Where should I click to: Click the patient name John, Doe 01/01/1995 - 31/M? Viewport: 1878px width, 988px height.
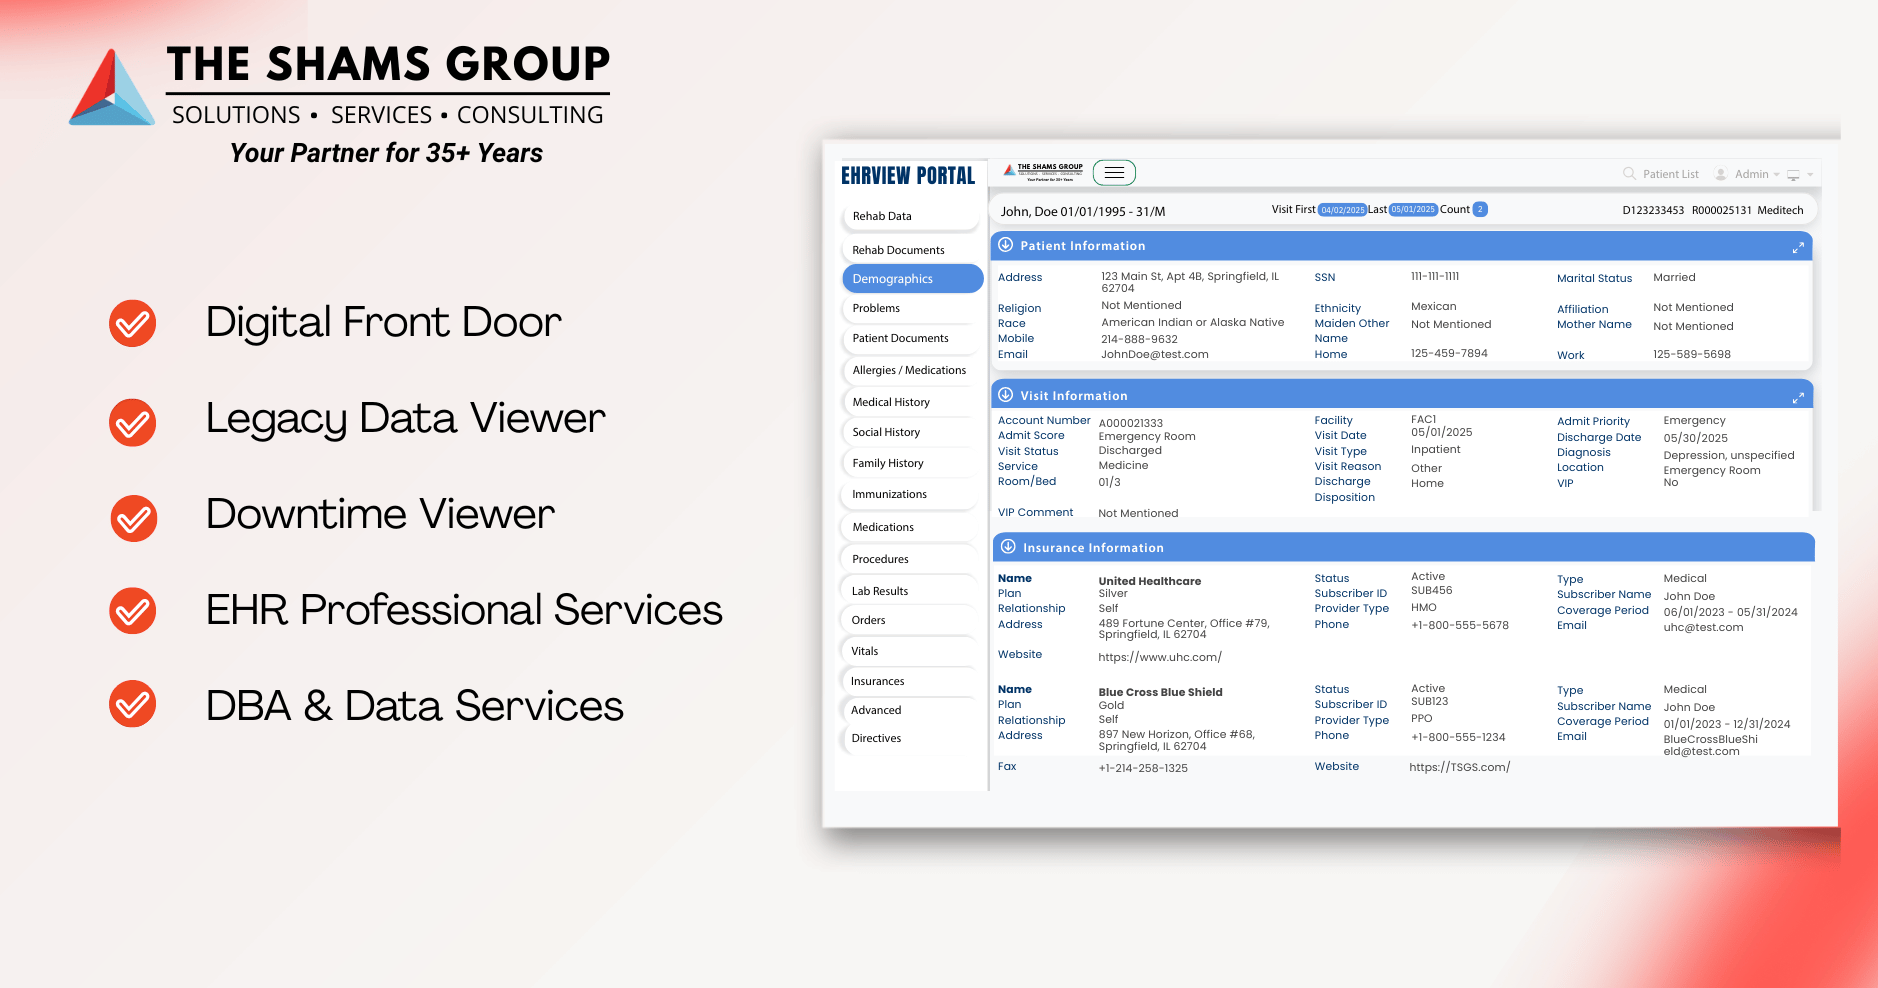coord(1083,211)
